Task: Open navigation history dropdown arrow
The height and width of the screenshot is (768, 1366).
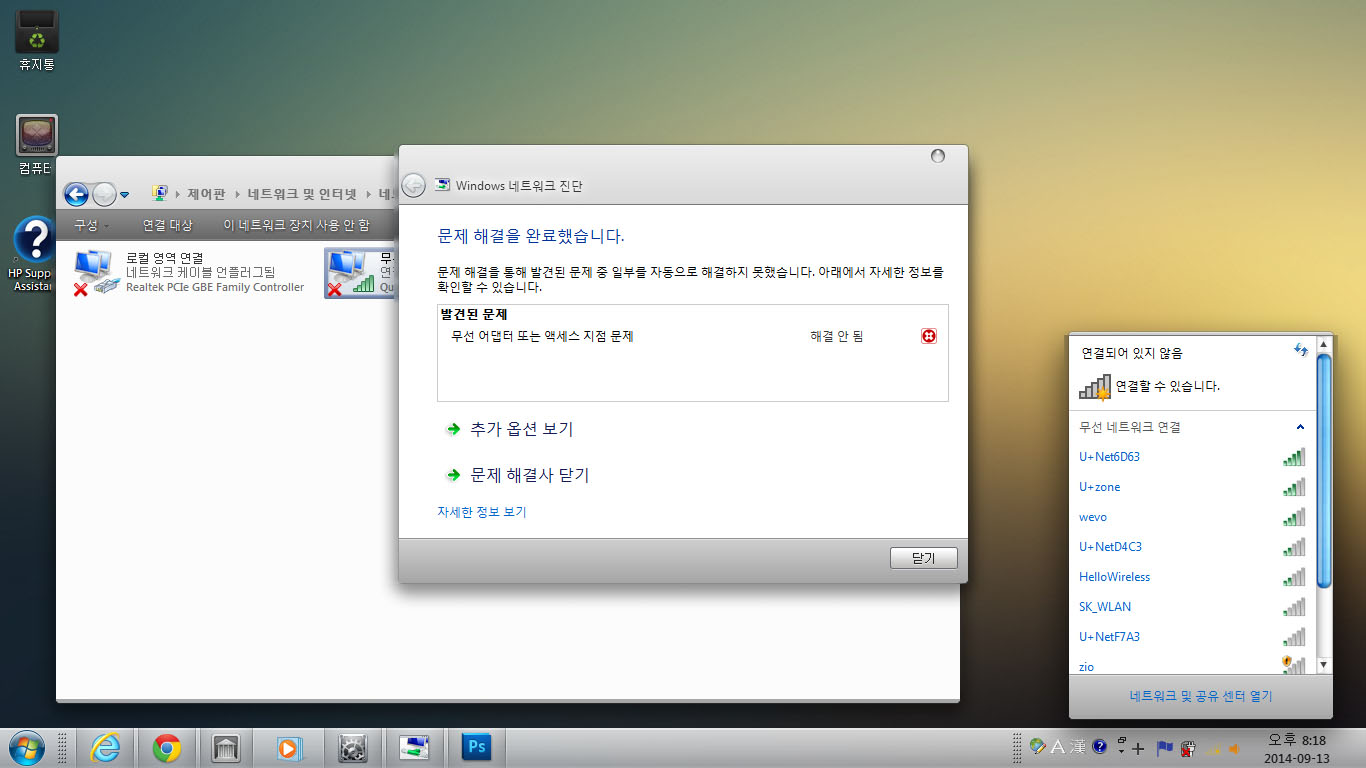Action: coord(124,195)
